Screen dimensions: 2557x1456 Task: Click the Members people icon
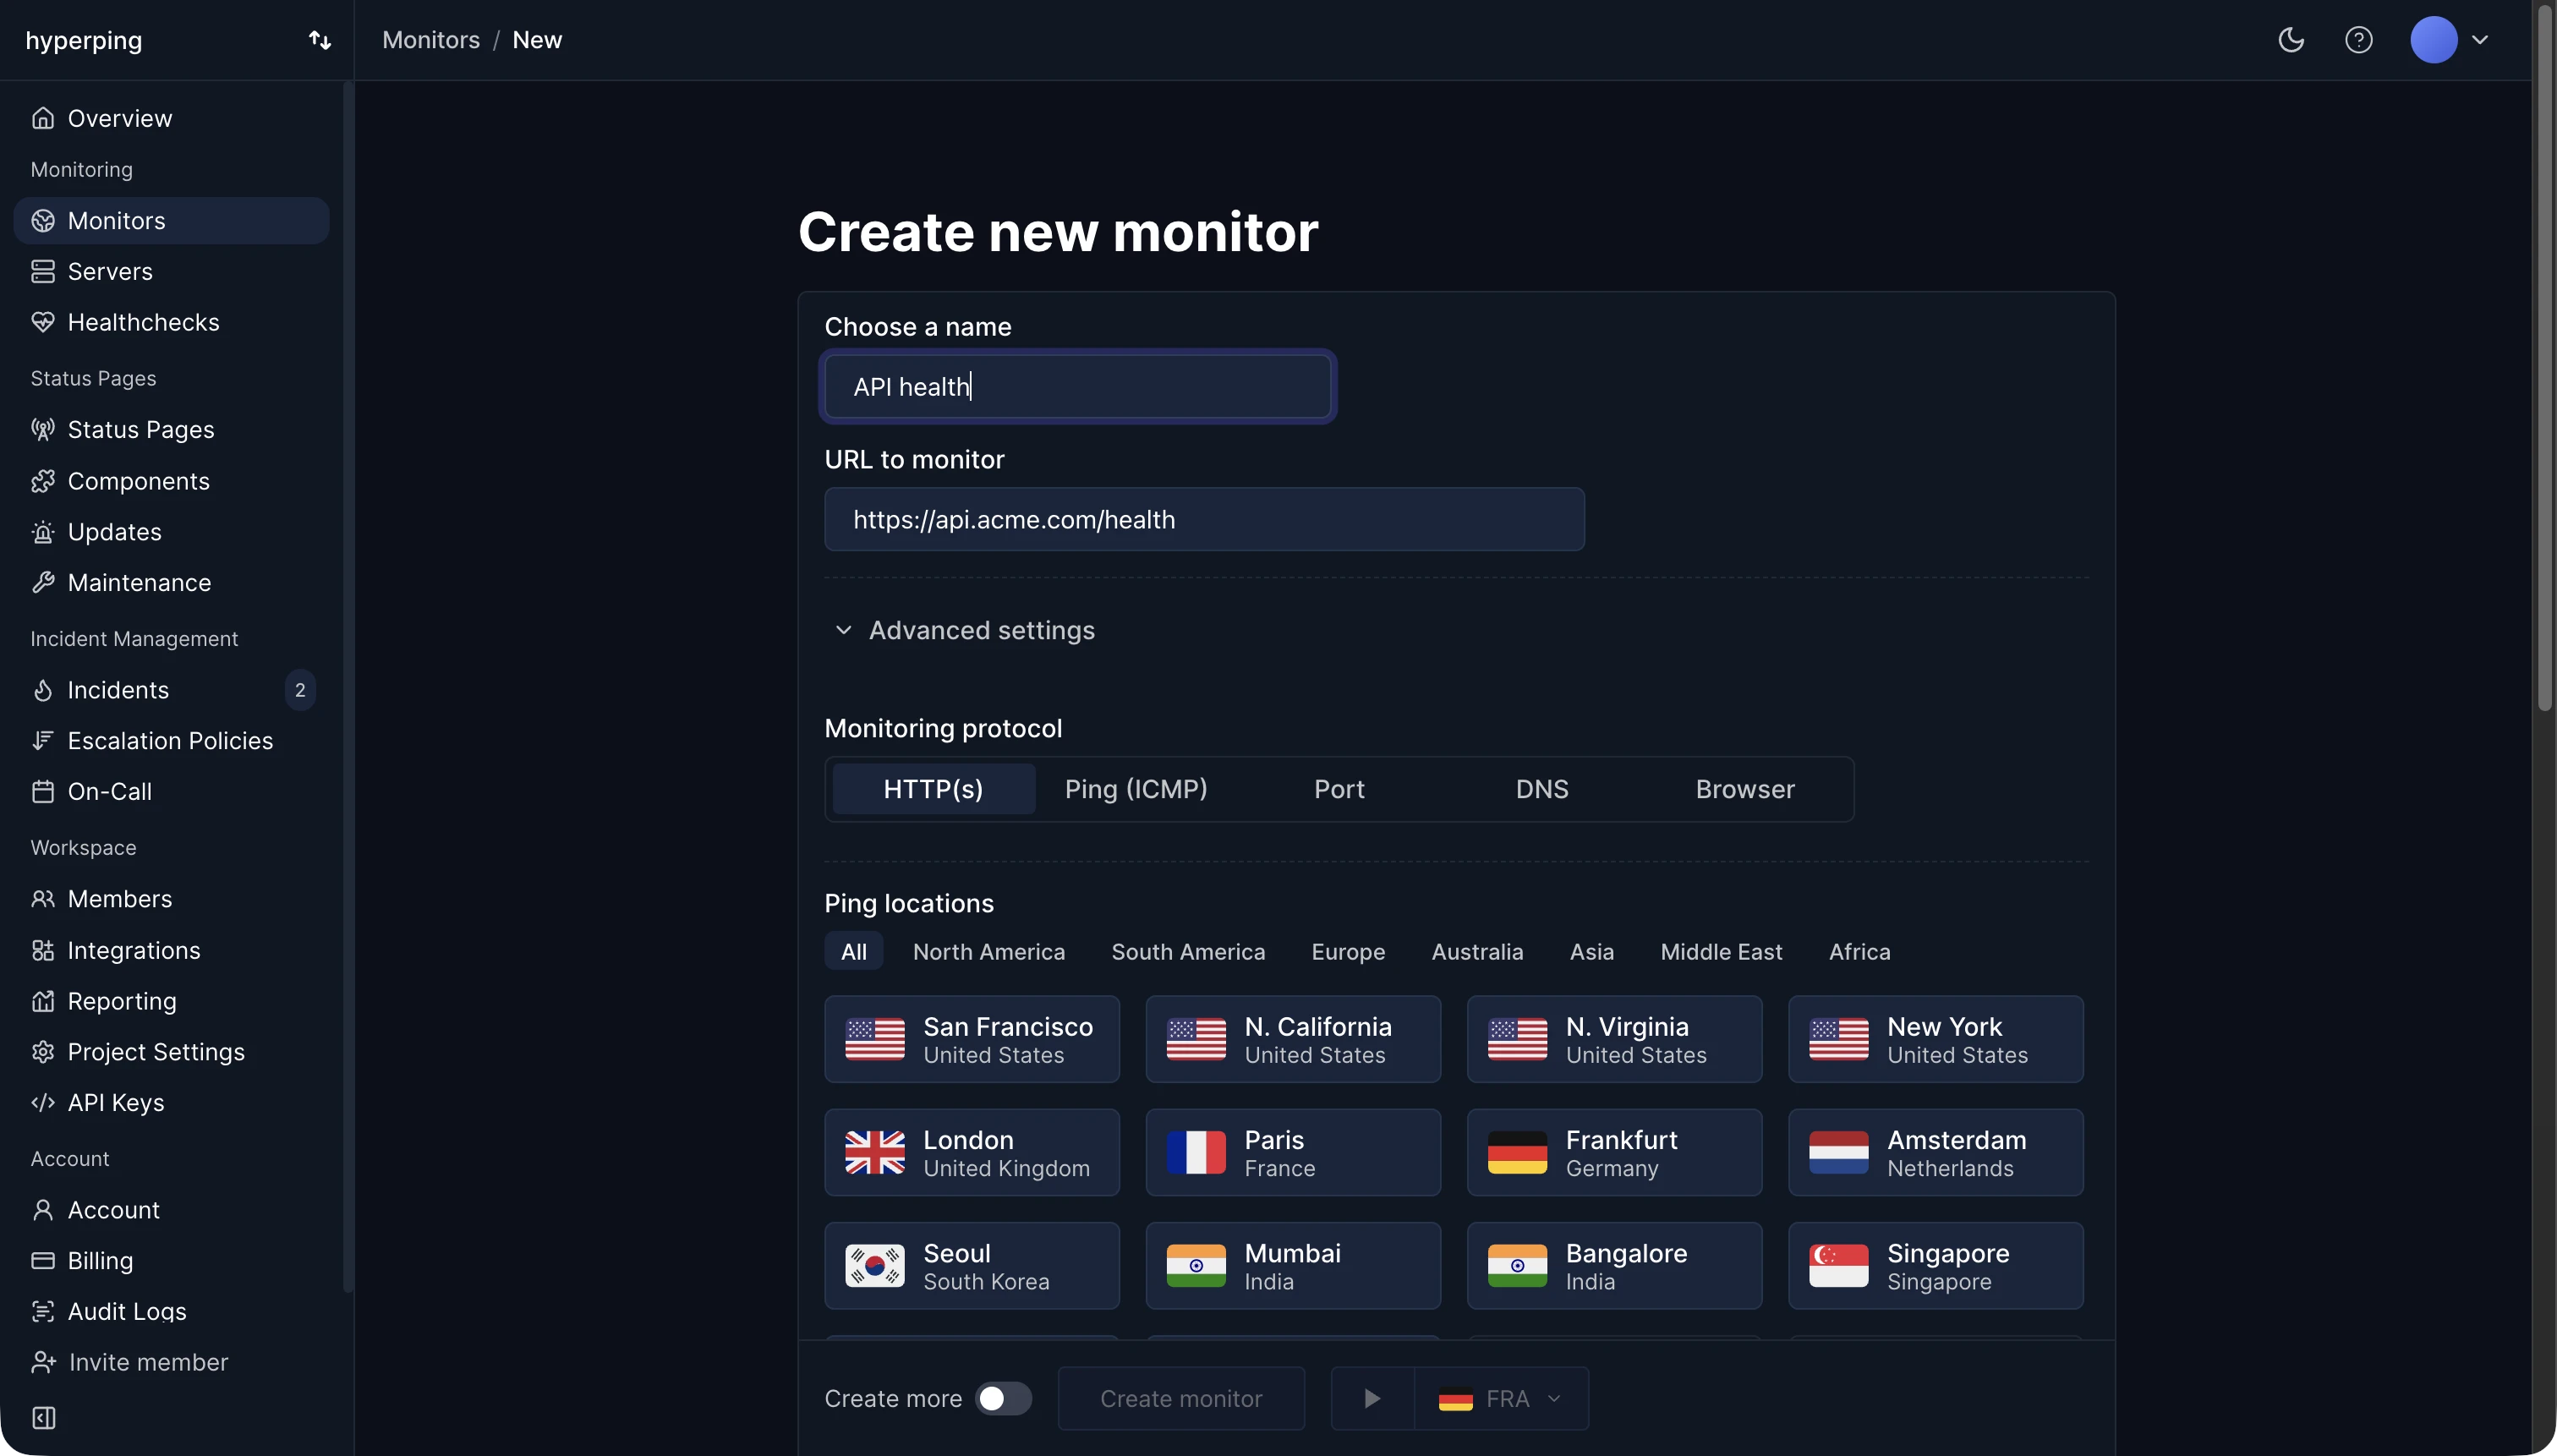coord(42,899)
